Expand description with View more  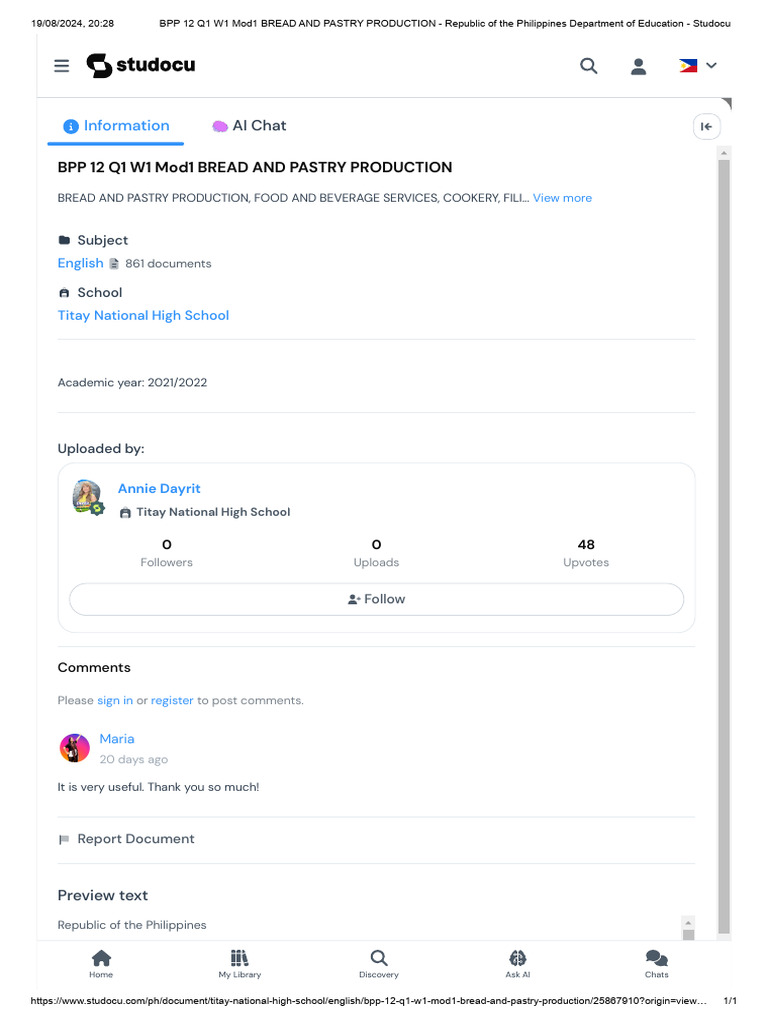coord(562,198)
